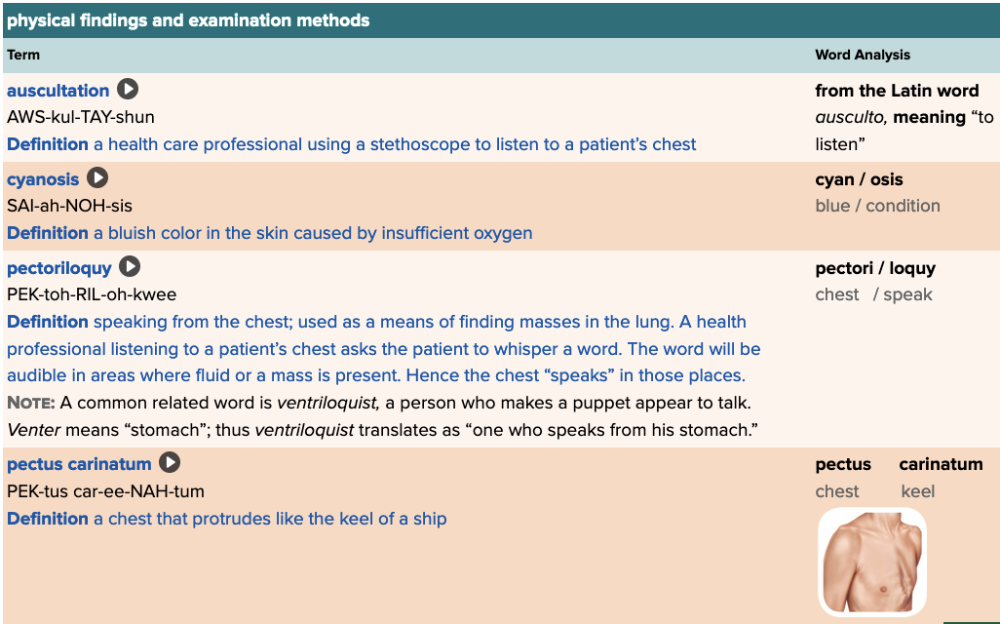The width and height of the screenshot is (1000, 624).
Task: Select the pectoriloquy term link
Action: [60, 268]
